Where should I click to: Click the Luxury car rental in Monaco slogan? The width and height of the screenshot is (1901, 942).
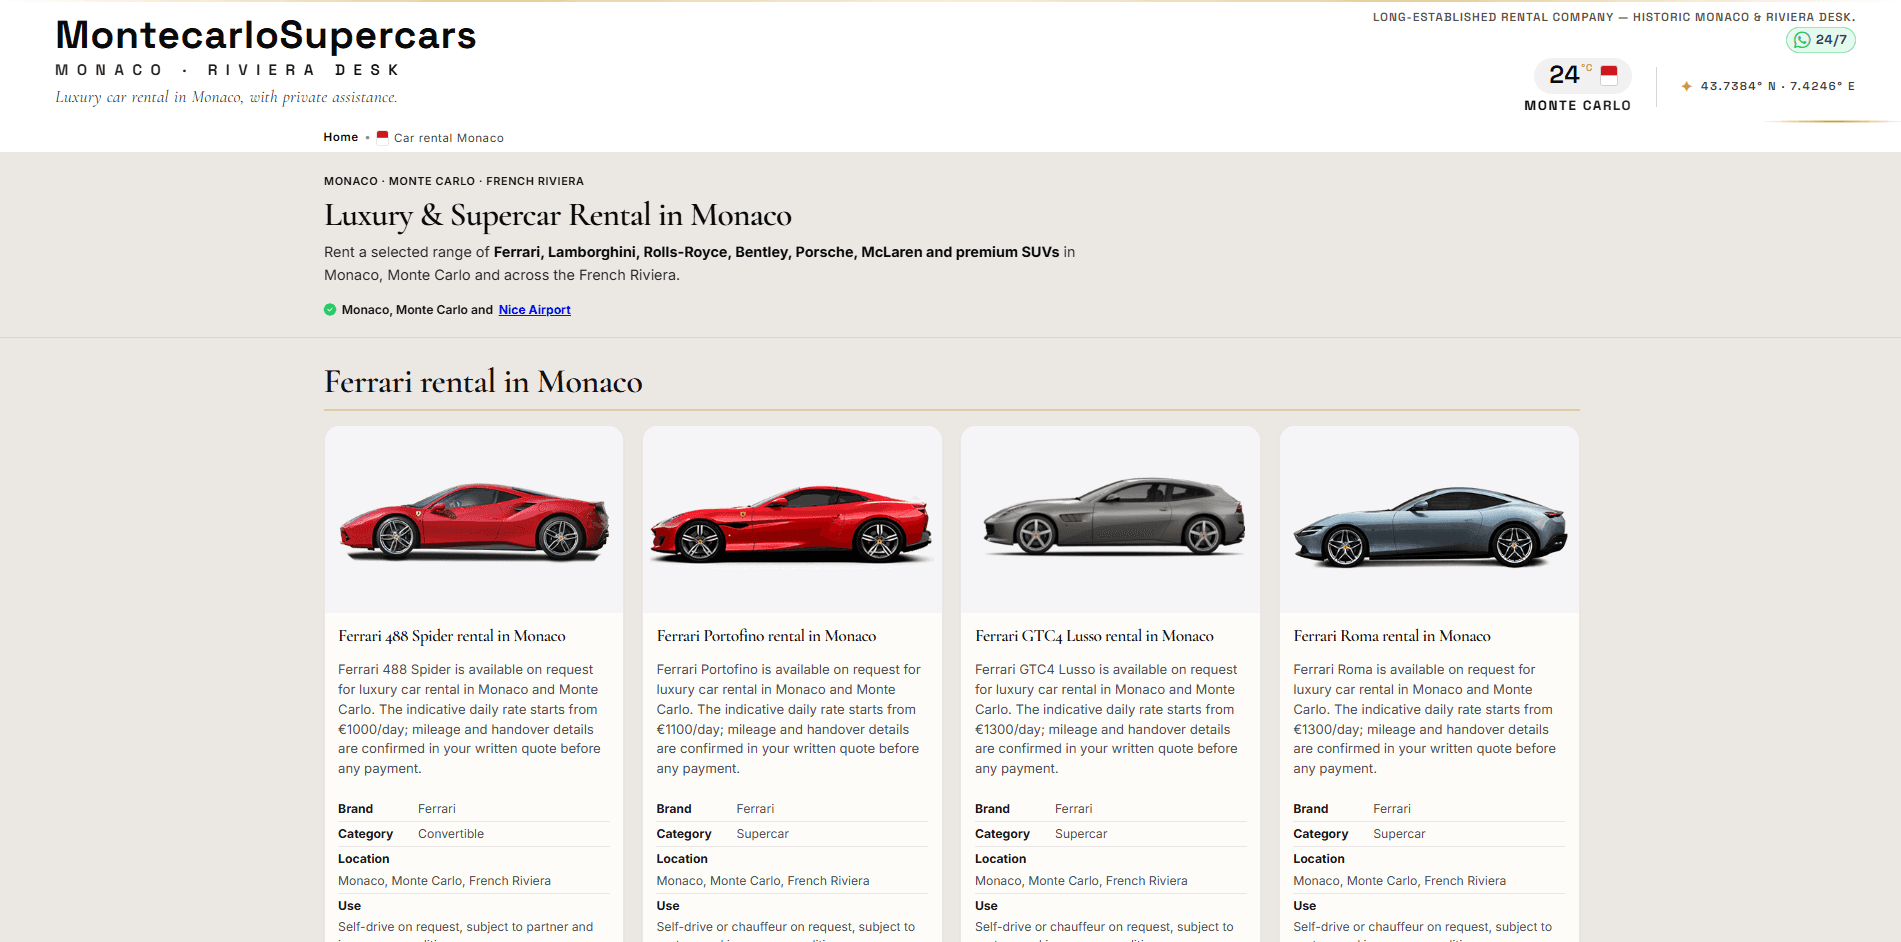point(226,97)
